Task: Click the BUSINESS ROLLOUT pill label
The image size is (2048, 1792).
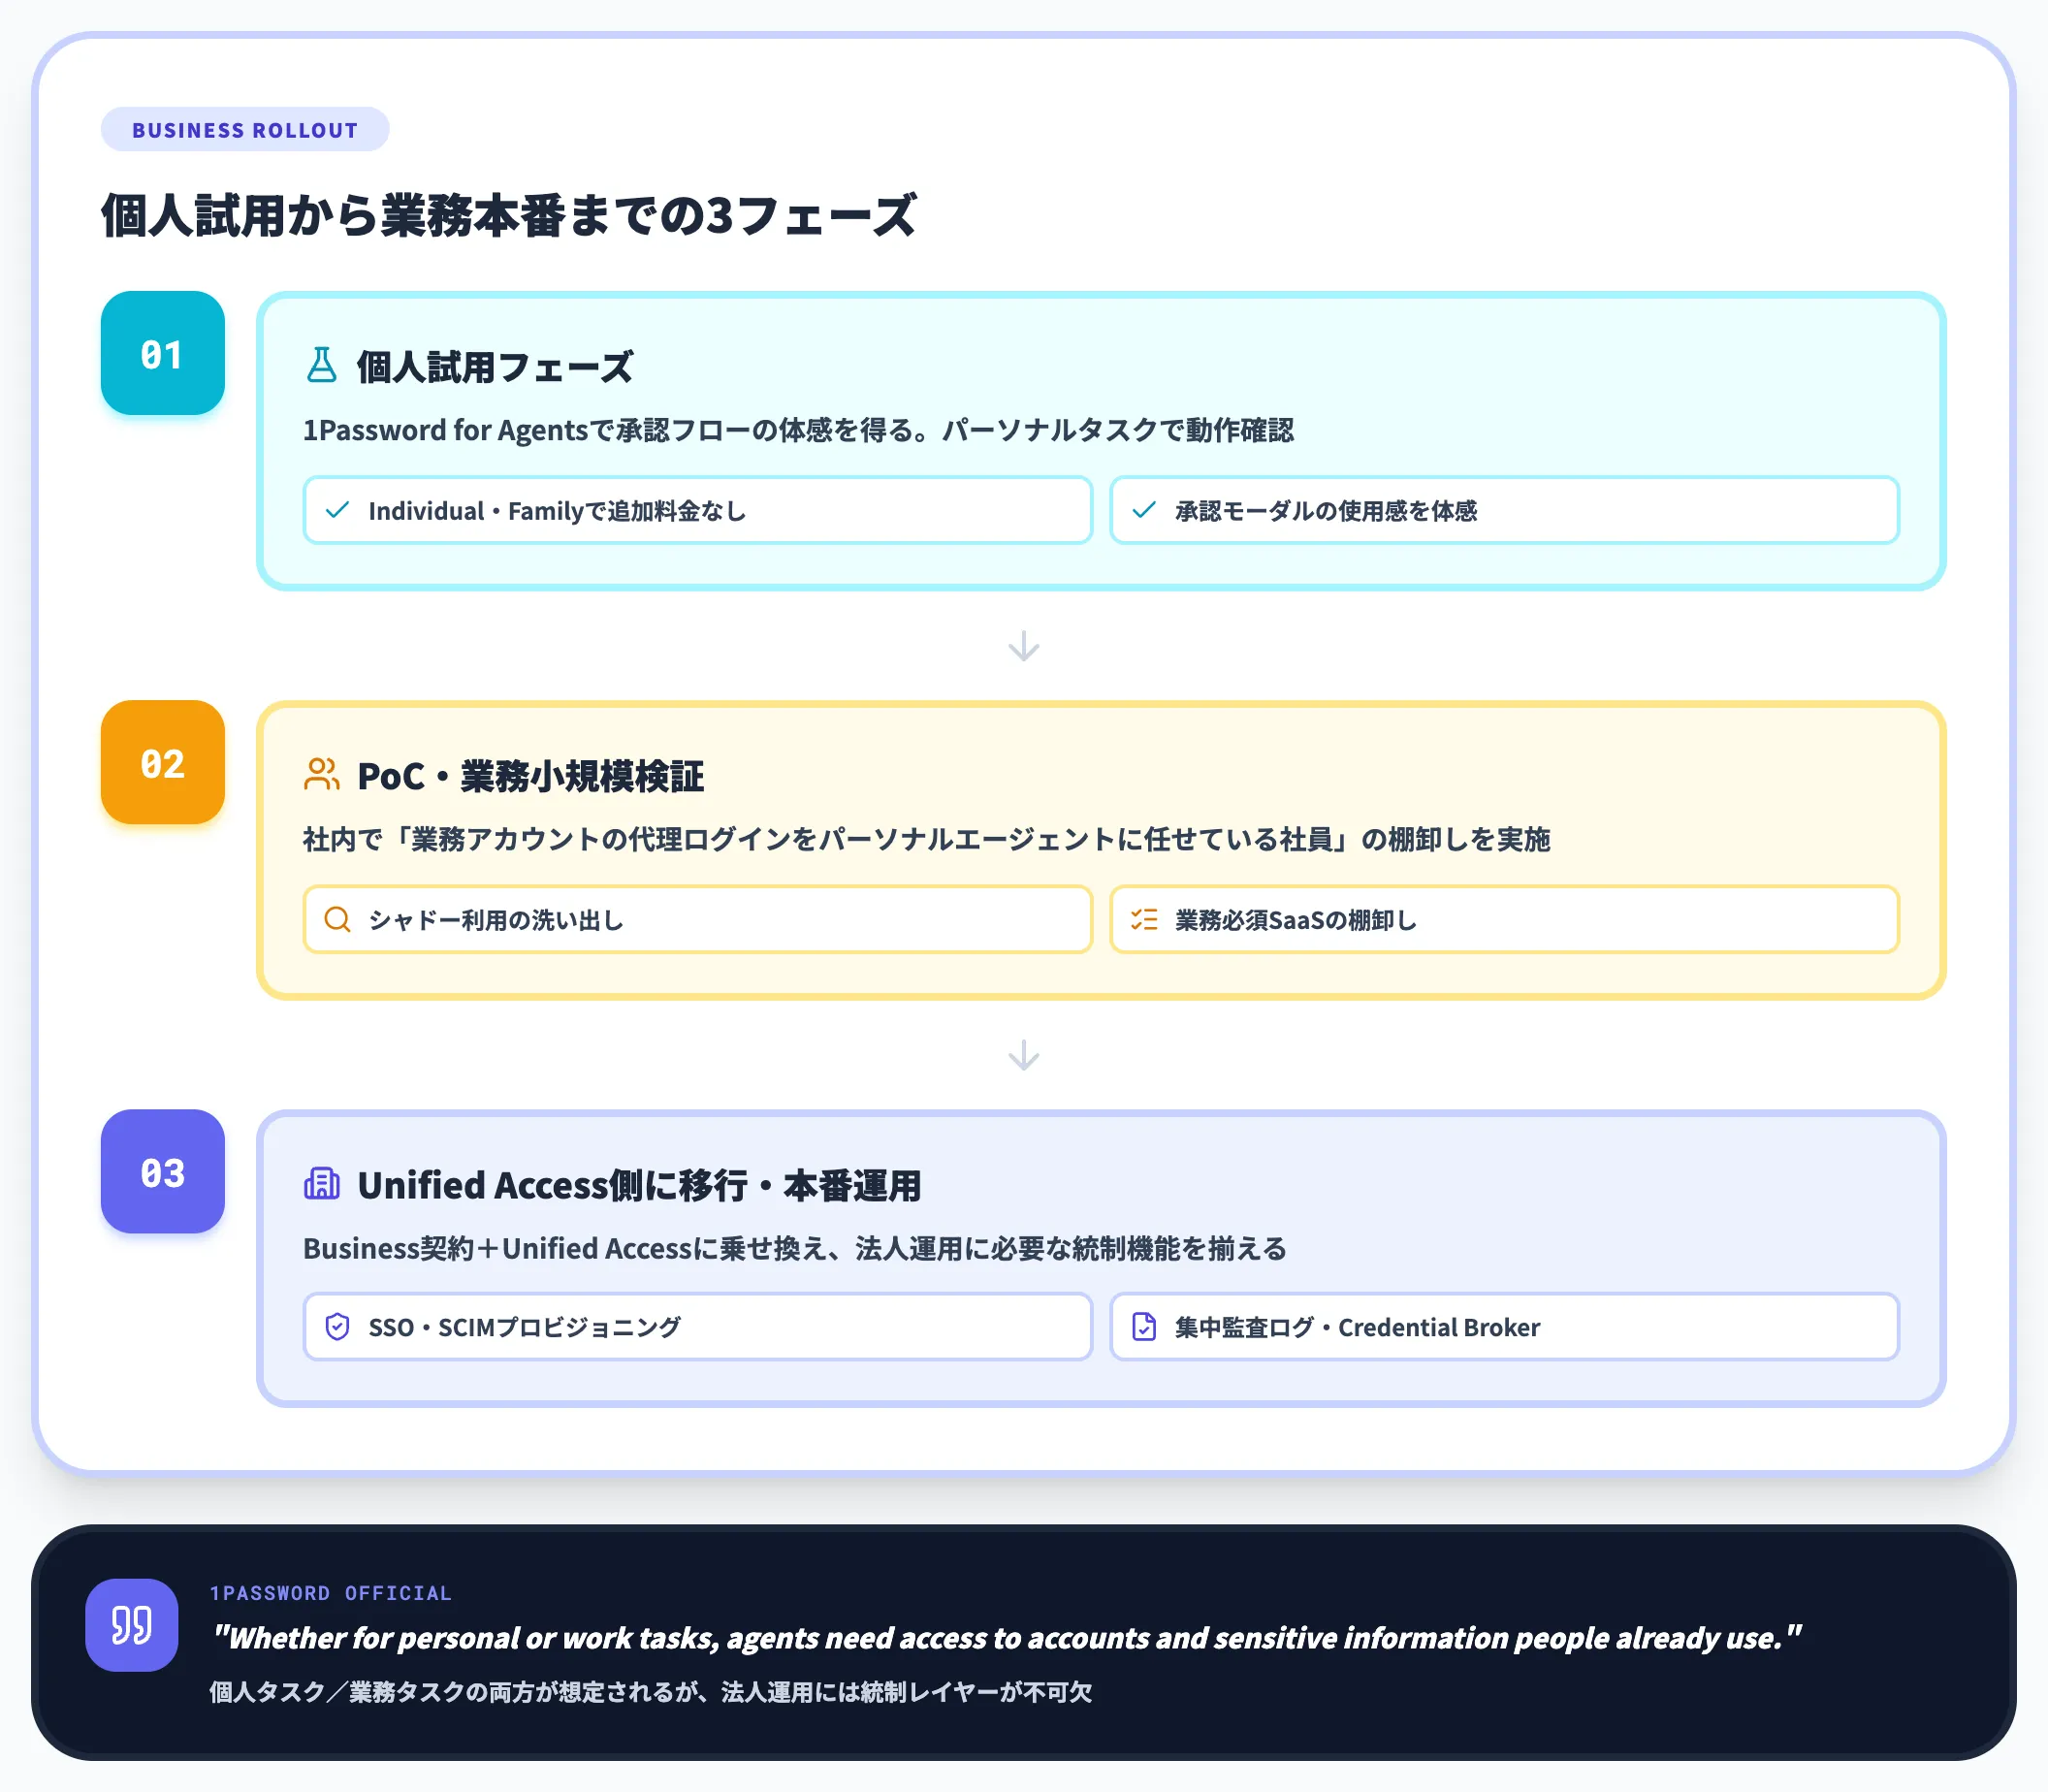Action: tap(245, 130)
